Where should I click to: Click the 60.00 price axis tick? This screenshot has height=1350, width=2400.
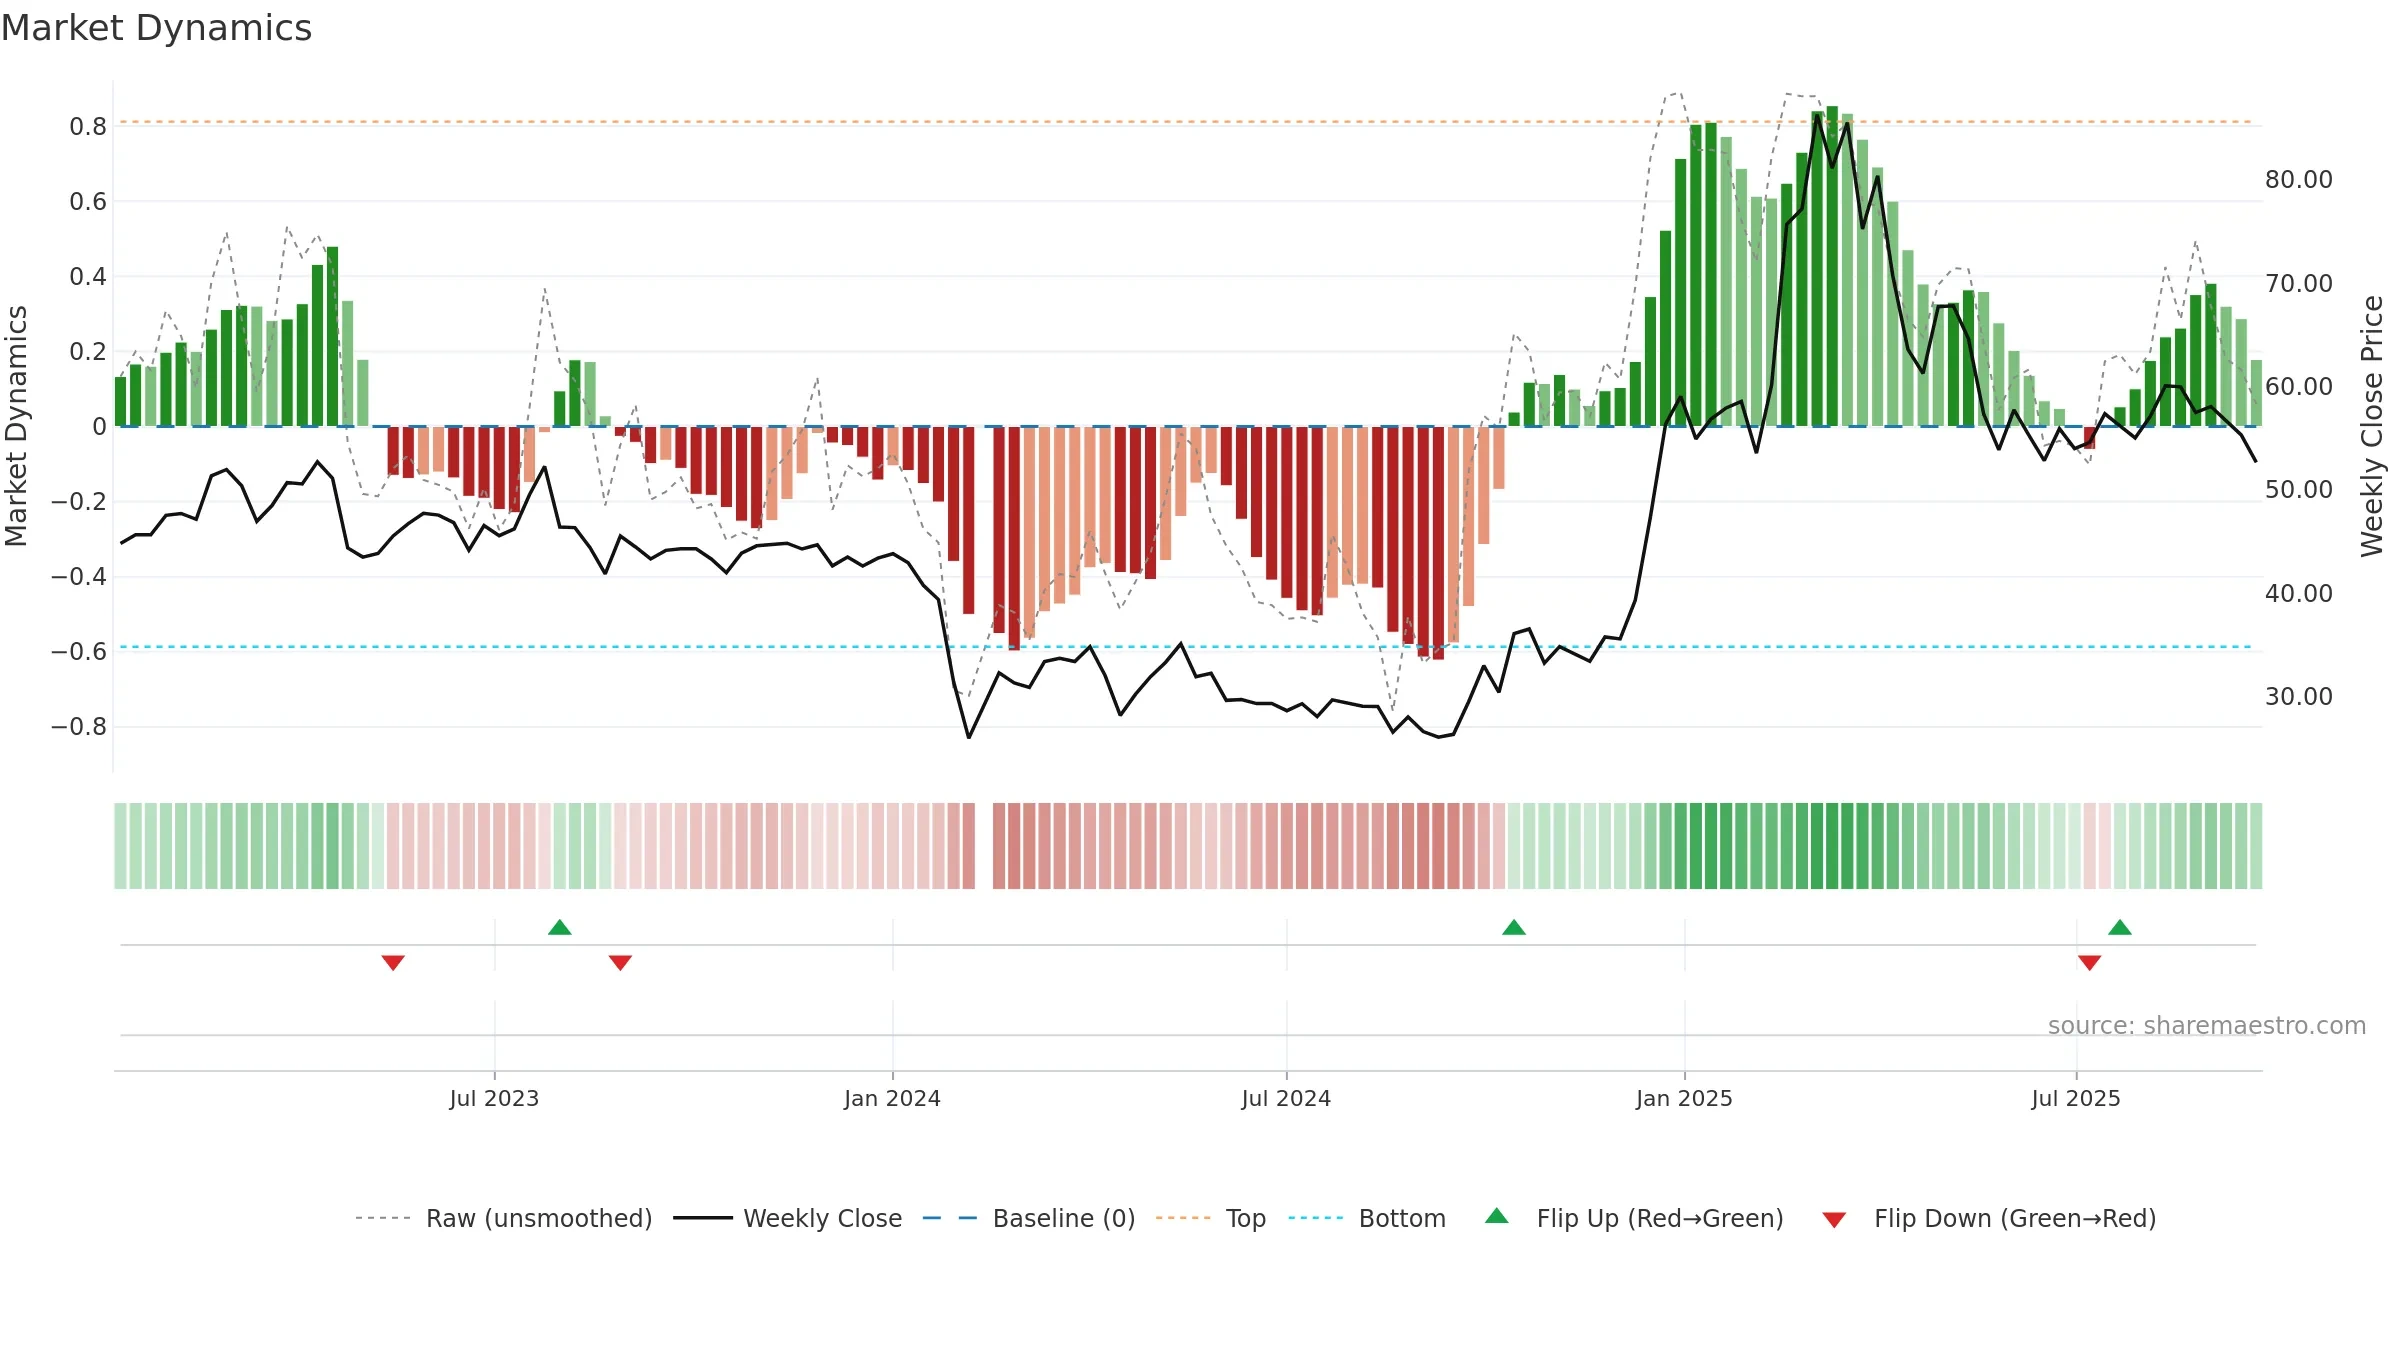[x=2298, y=387]
